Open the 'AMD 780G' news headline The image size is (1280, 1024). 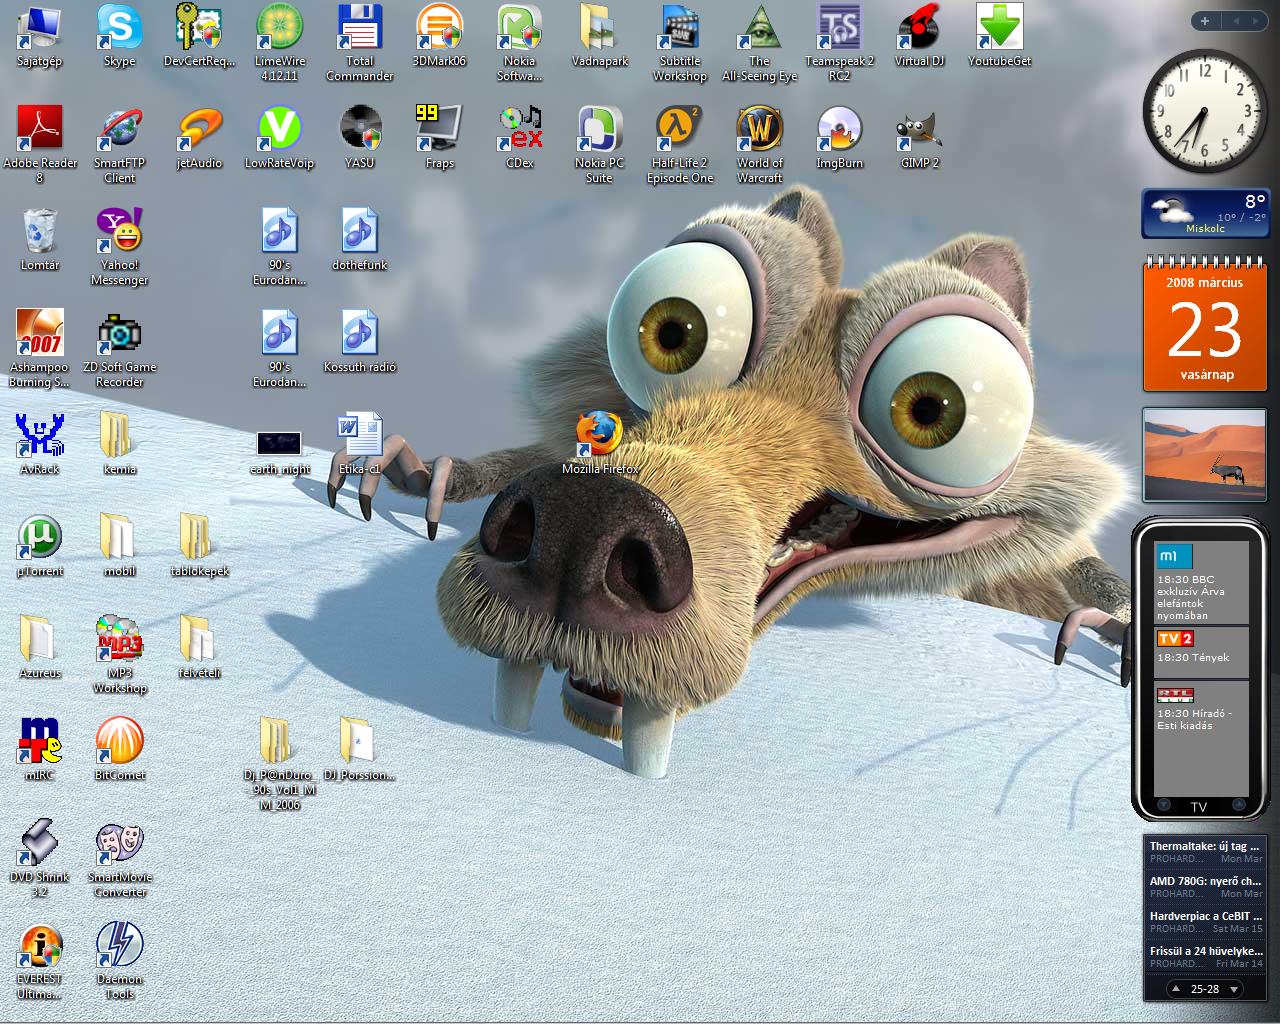(1205, 881)
